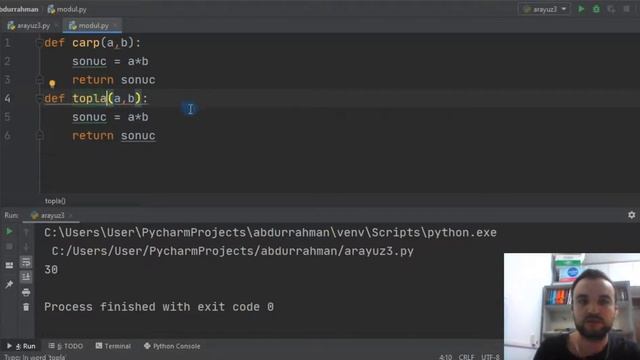Click the function name topla on line 4

(89, 98)
